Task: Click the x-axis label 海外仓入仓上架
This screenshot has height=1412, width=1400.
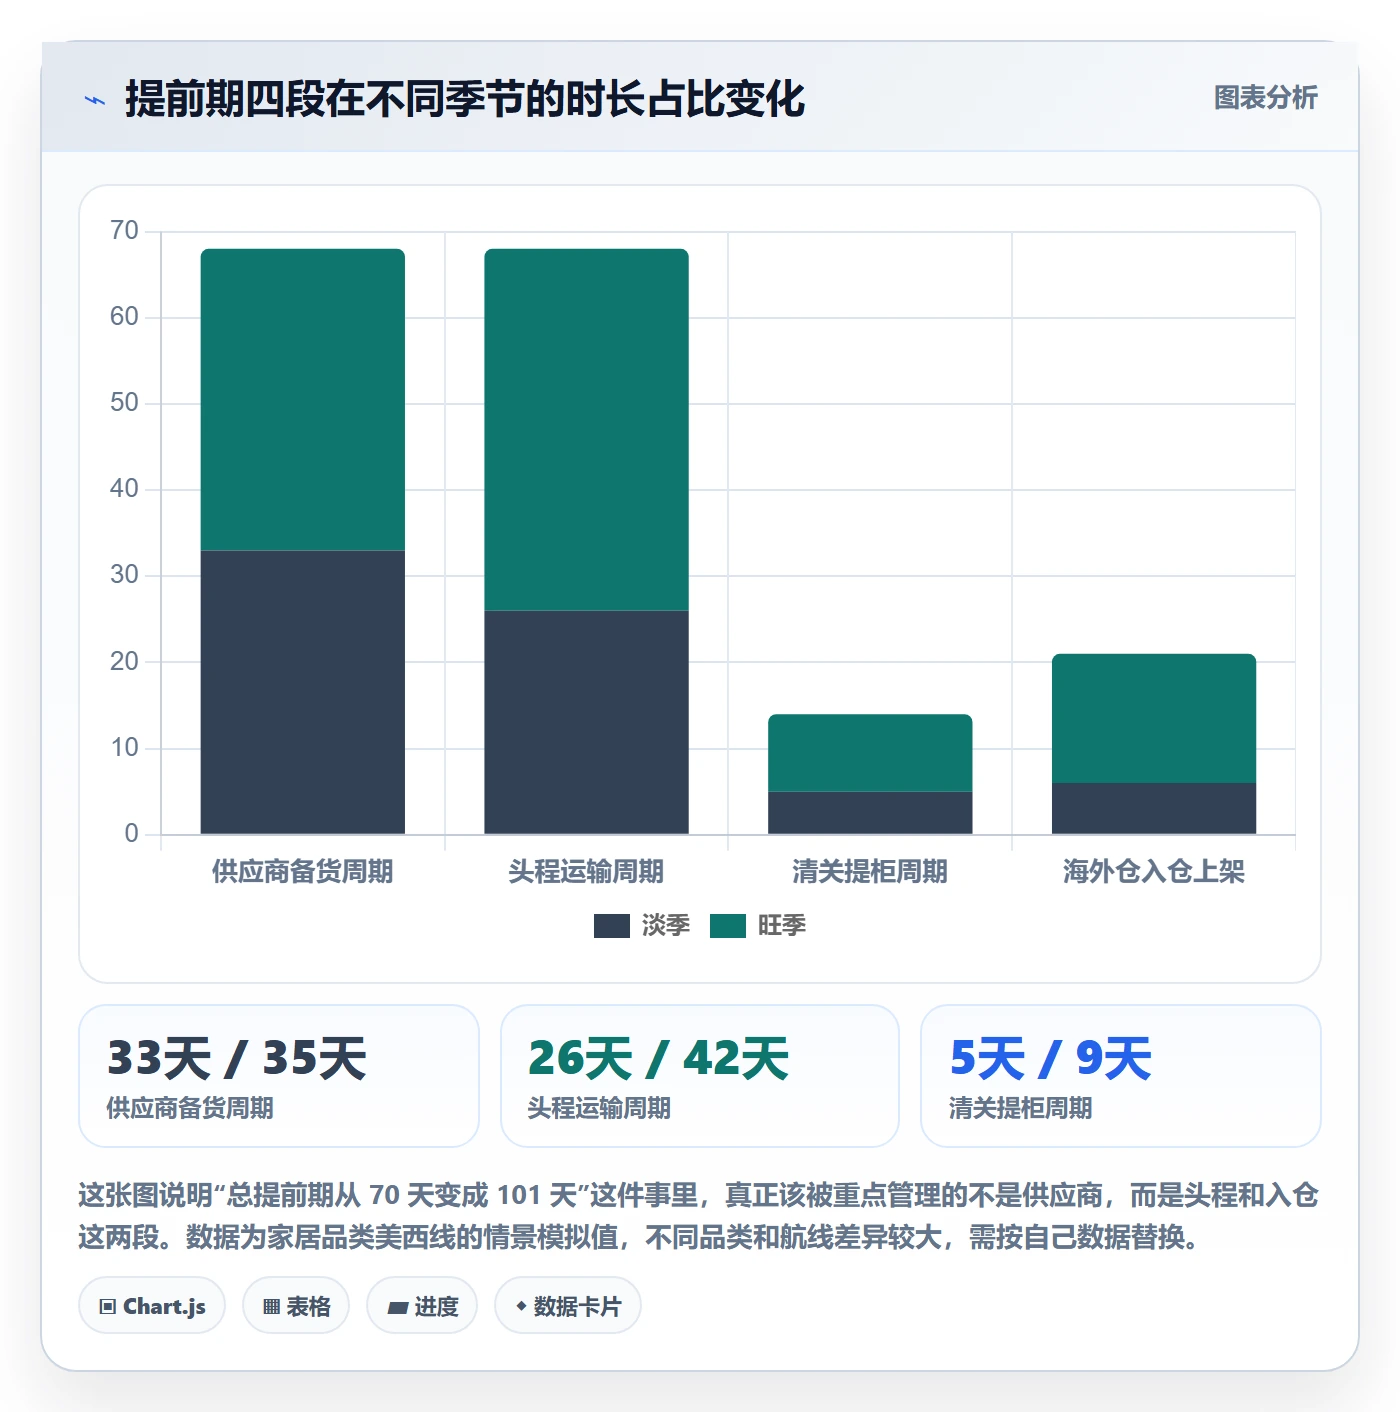Action: [1154, 872]
